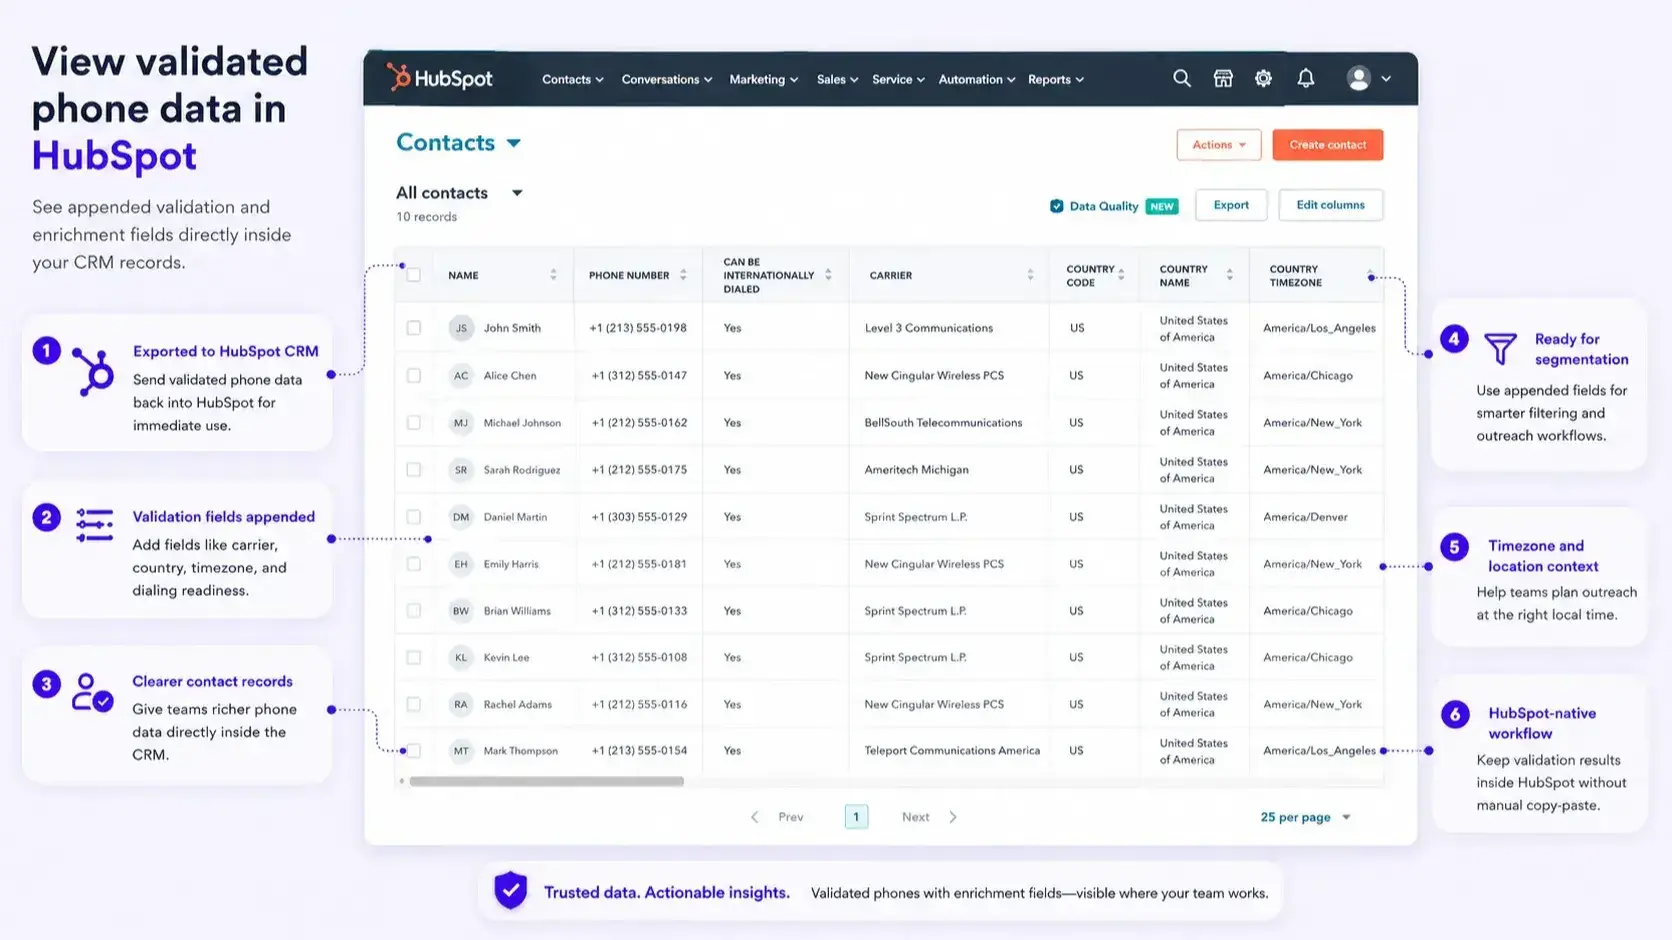1672x940 pixels.
Task: Click EH avatar for Emily Harris
Action: pyautogui.click(x=461, y=564)
